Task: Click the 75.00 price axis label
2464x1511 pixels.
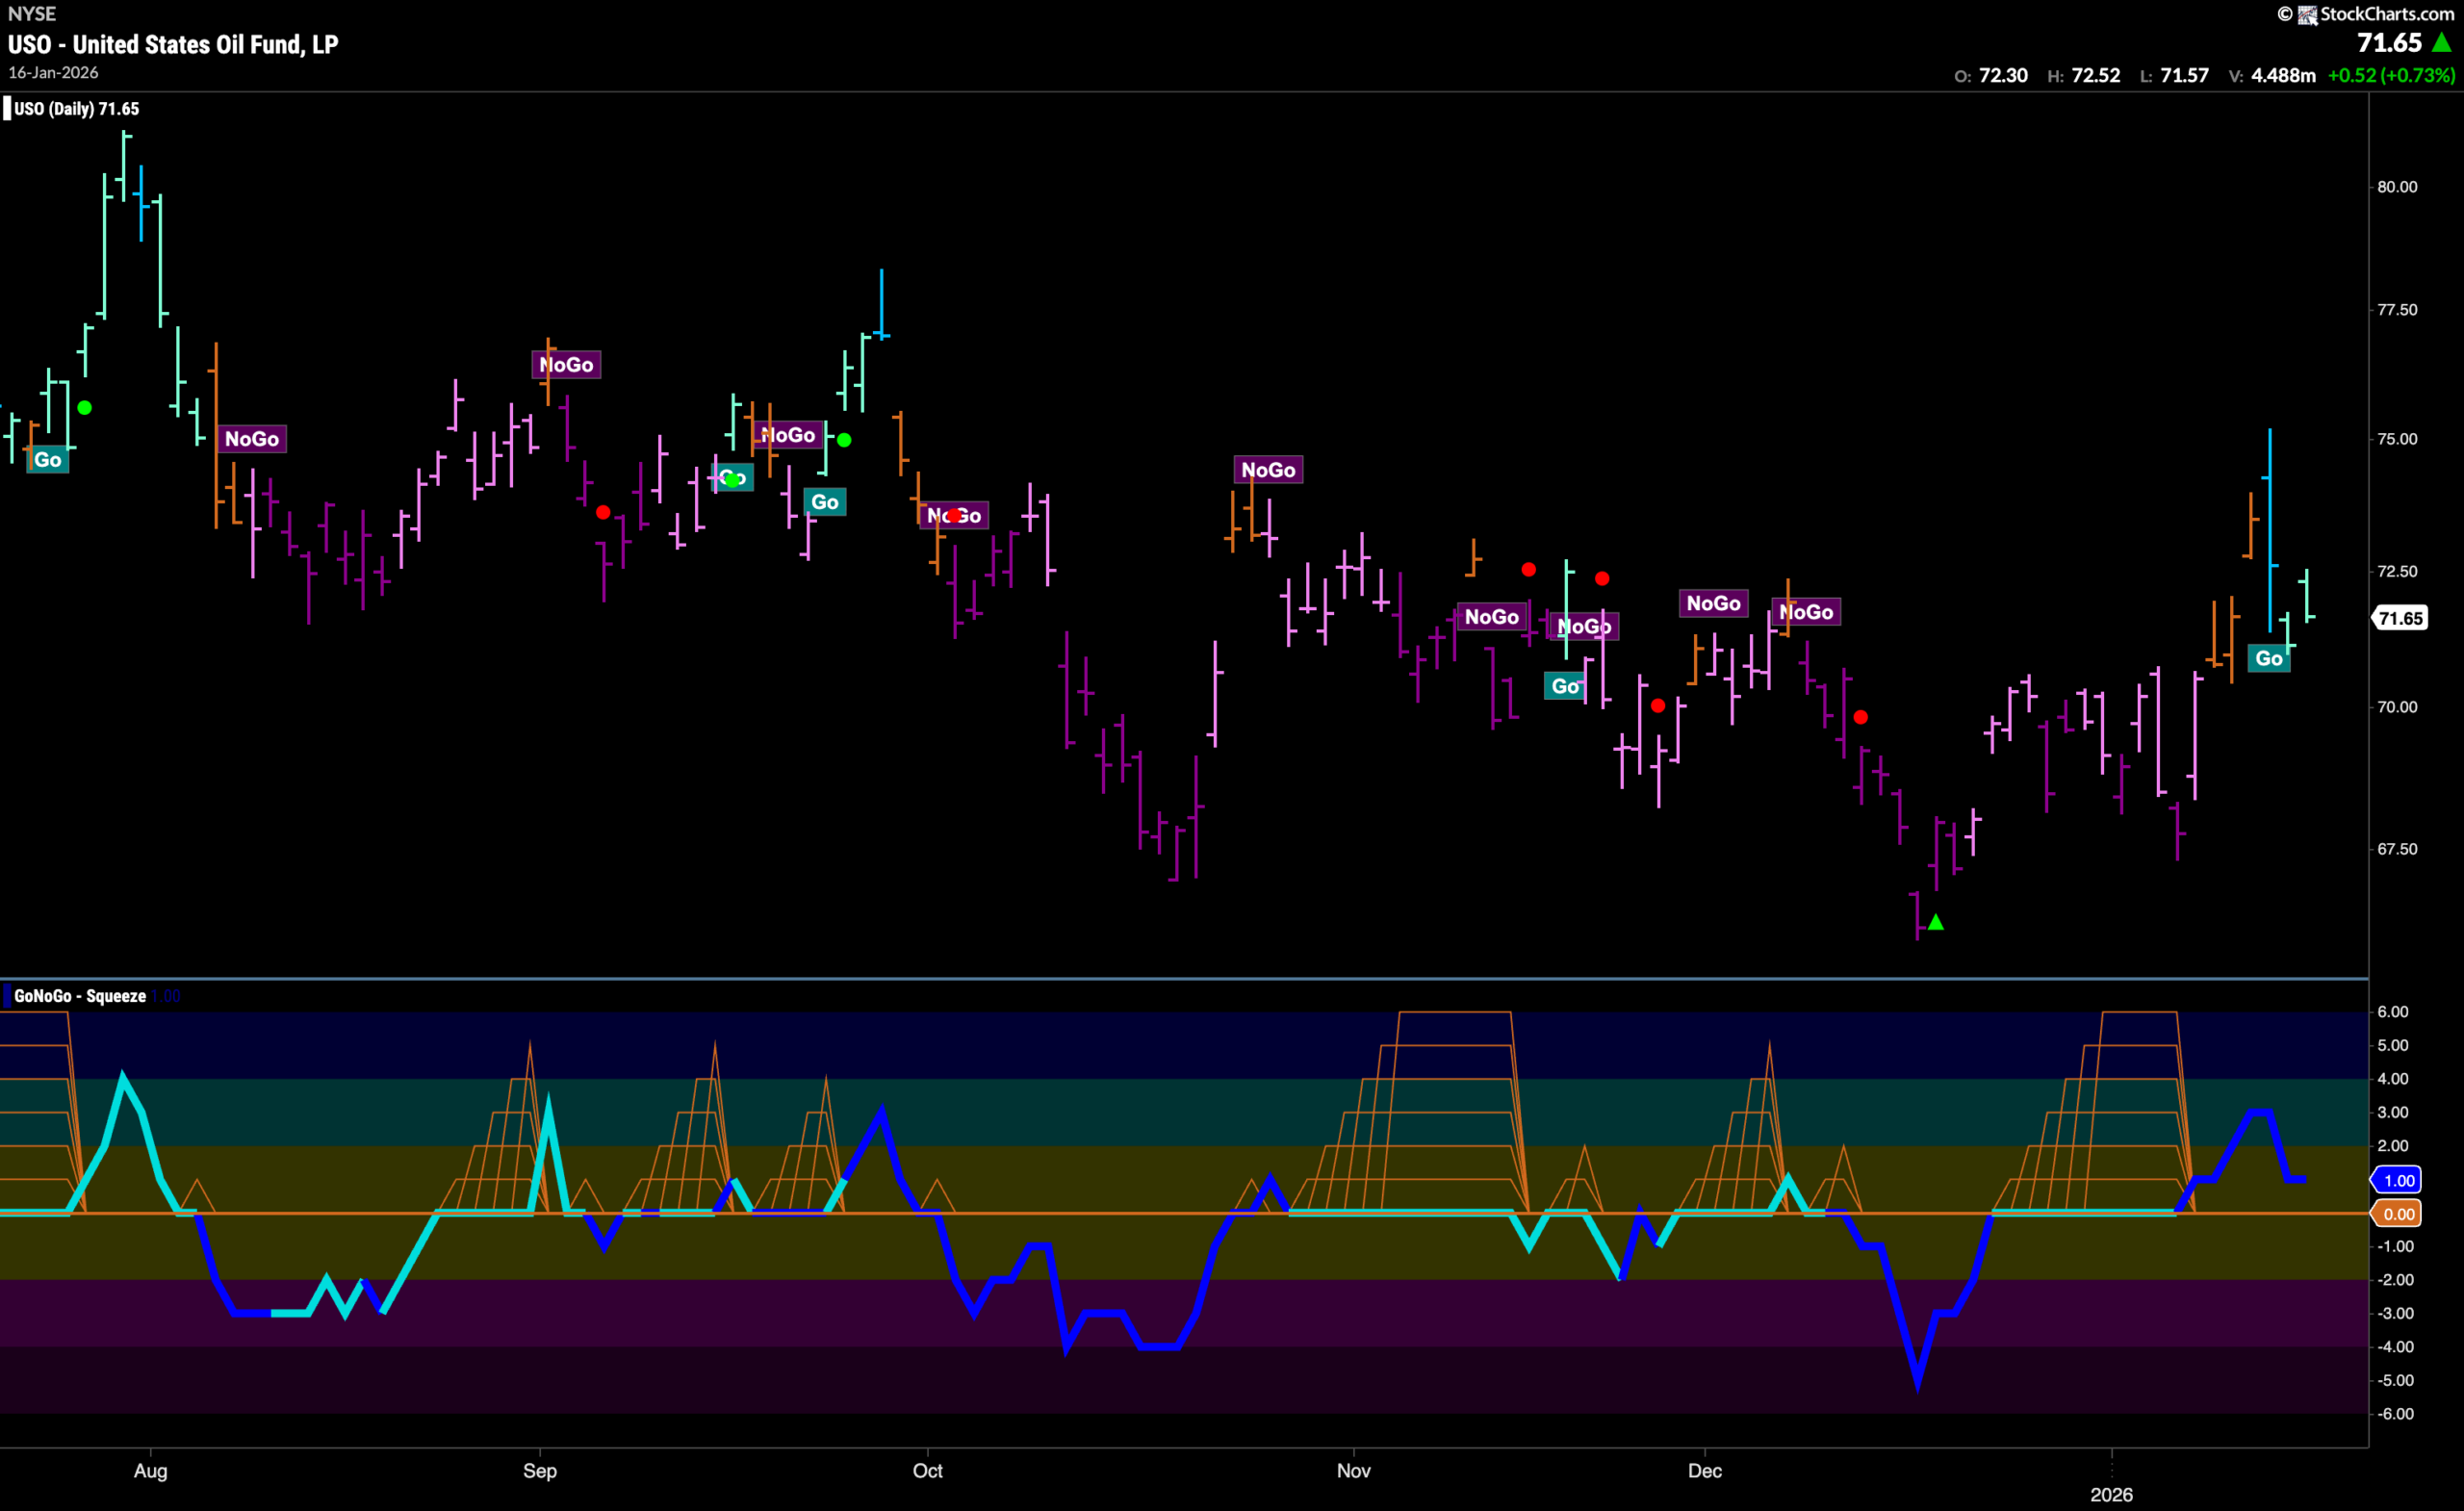Action: [2397, 439]
